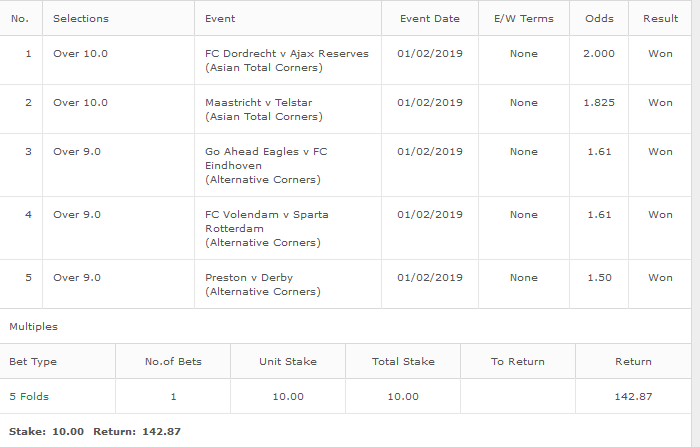700x447 pixels.
Task: Select the E/W Terms column header
Action: [524, 19]
